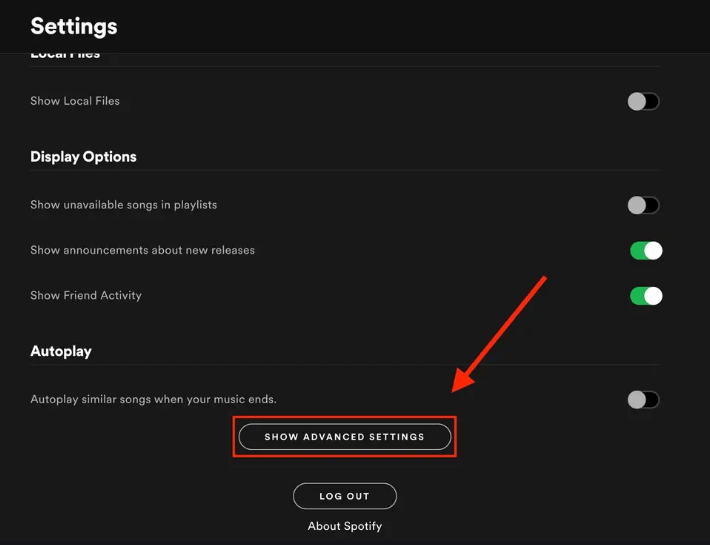Image resolution: width=710 pixels, height=545 pixels.
Task: Click "Show announcements about new releases" label
Action: [x=142, y=250]
